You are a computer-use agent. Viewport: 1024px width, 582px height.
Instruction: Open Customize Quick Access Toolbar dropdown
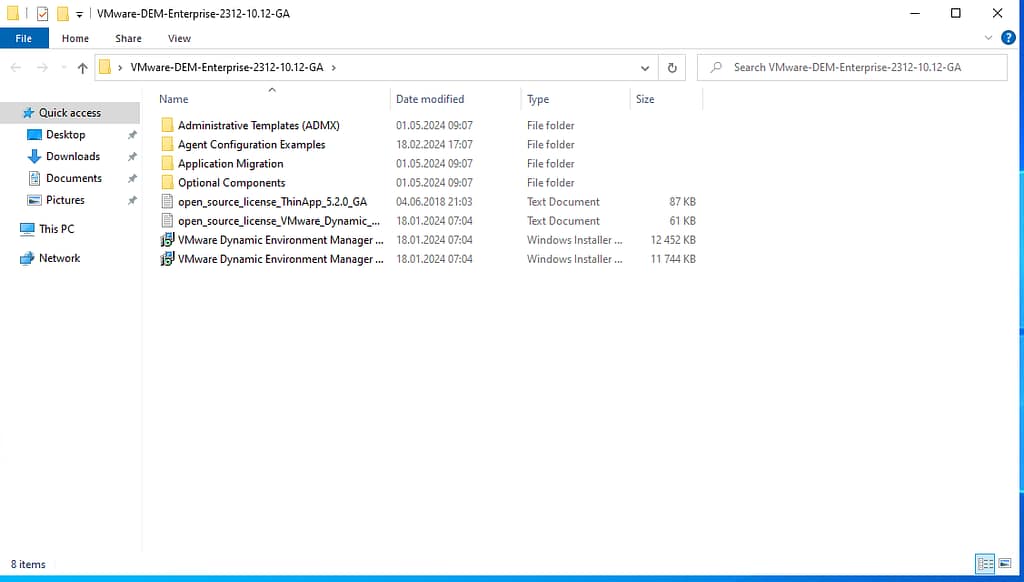tap(80, 14)
